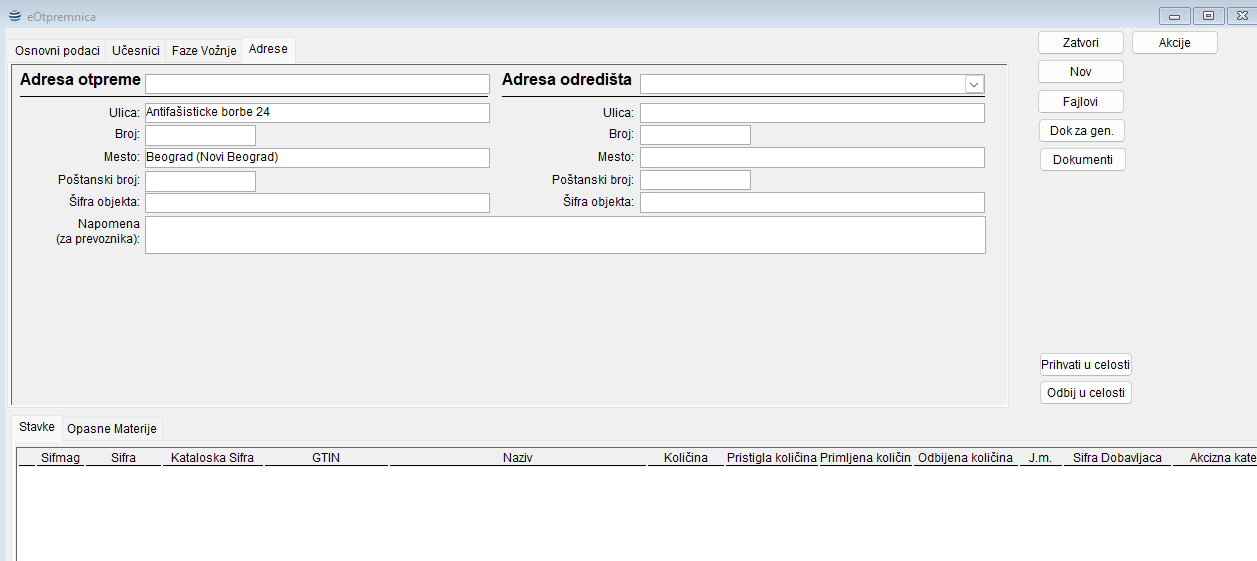Expand the Adresa odredišta dropdown
This screenshot has width=1257, height=561.
973,84
